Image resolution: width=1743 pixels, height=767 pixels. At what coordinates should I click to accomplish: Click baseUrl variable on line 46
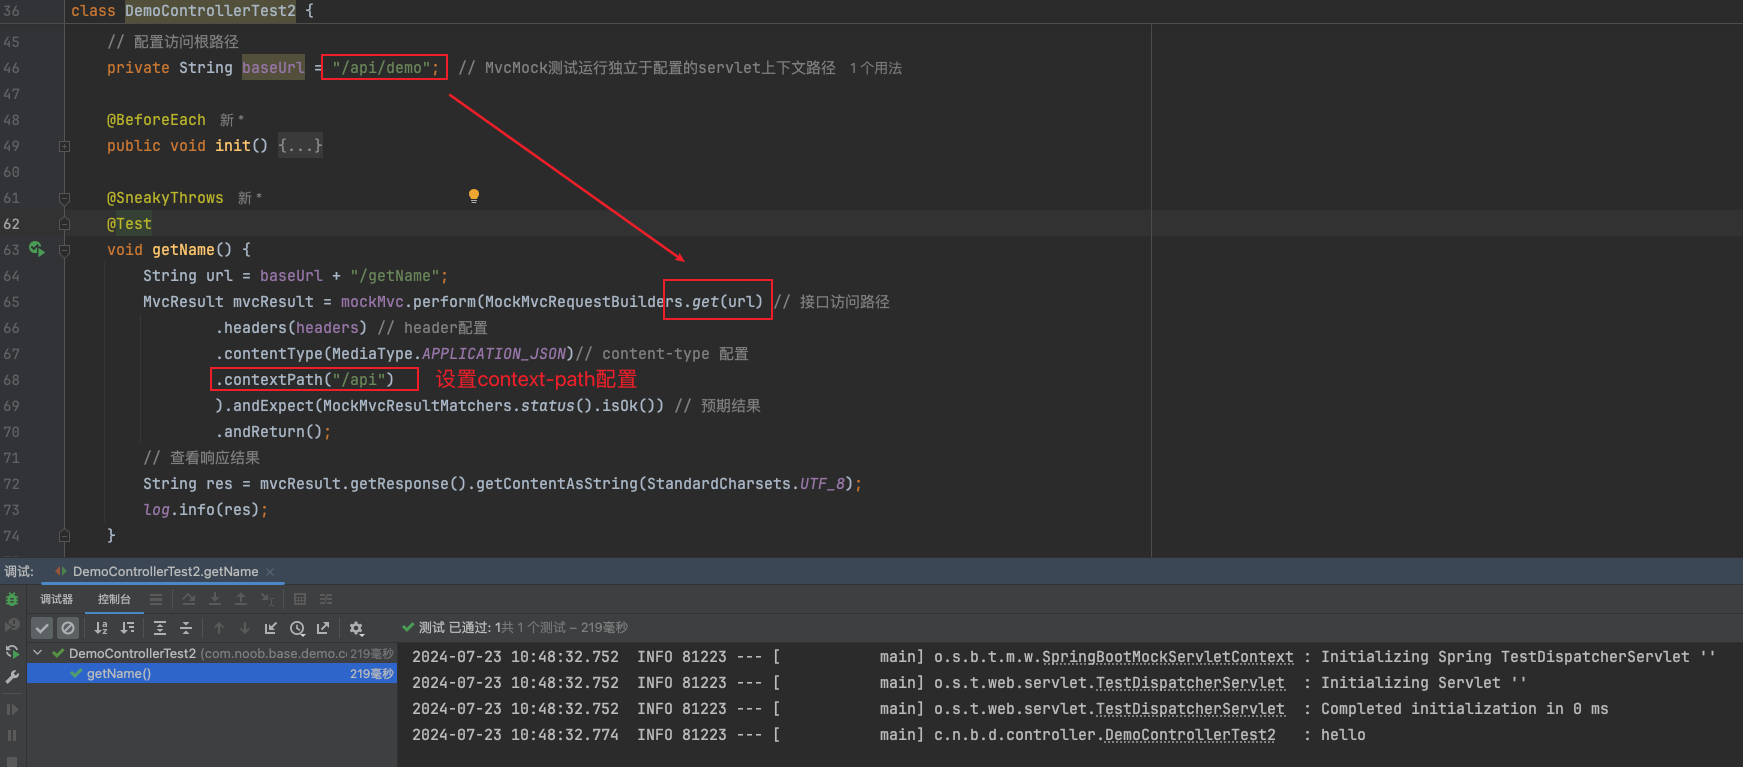pos(273,68)
